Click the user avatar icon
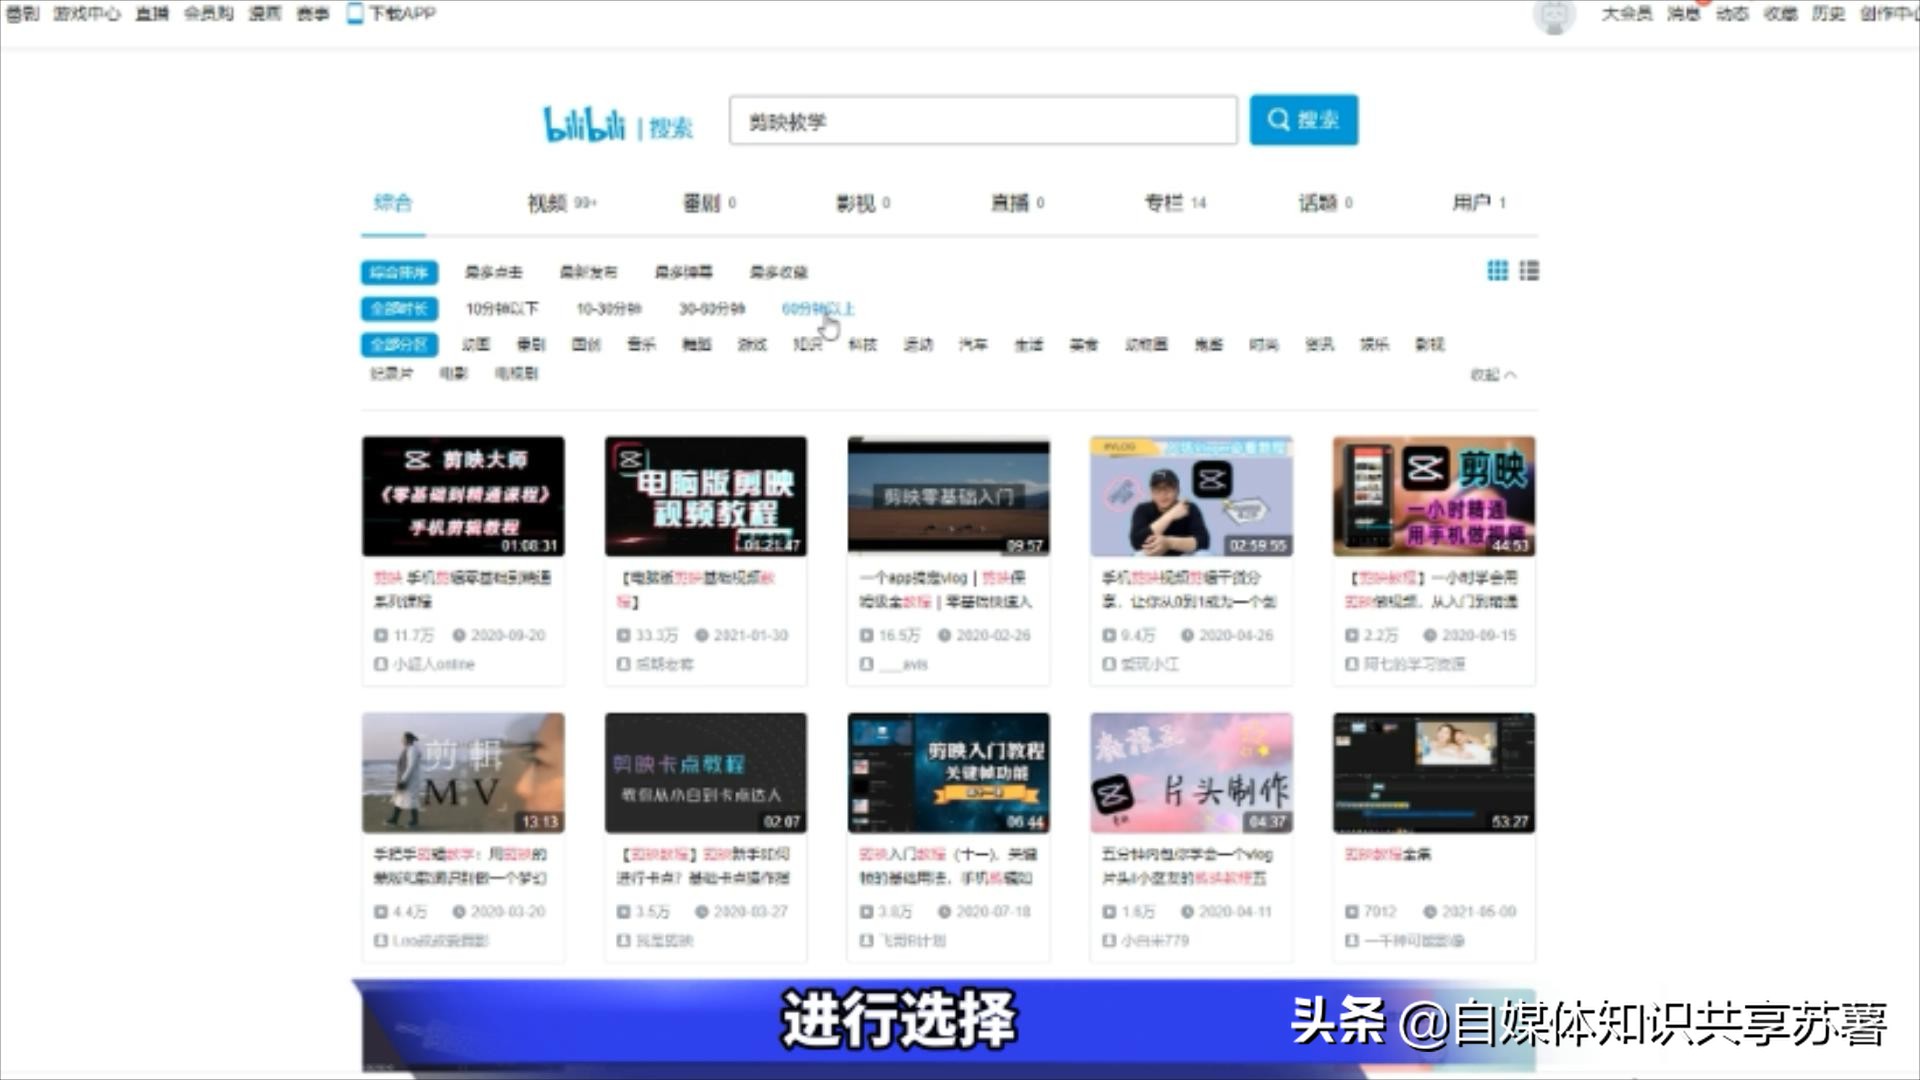 pos(1554,17)
